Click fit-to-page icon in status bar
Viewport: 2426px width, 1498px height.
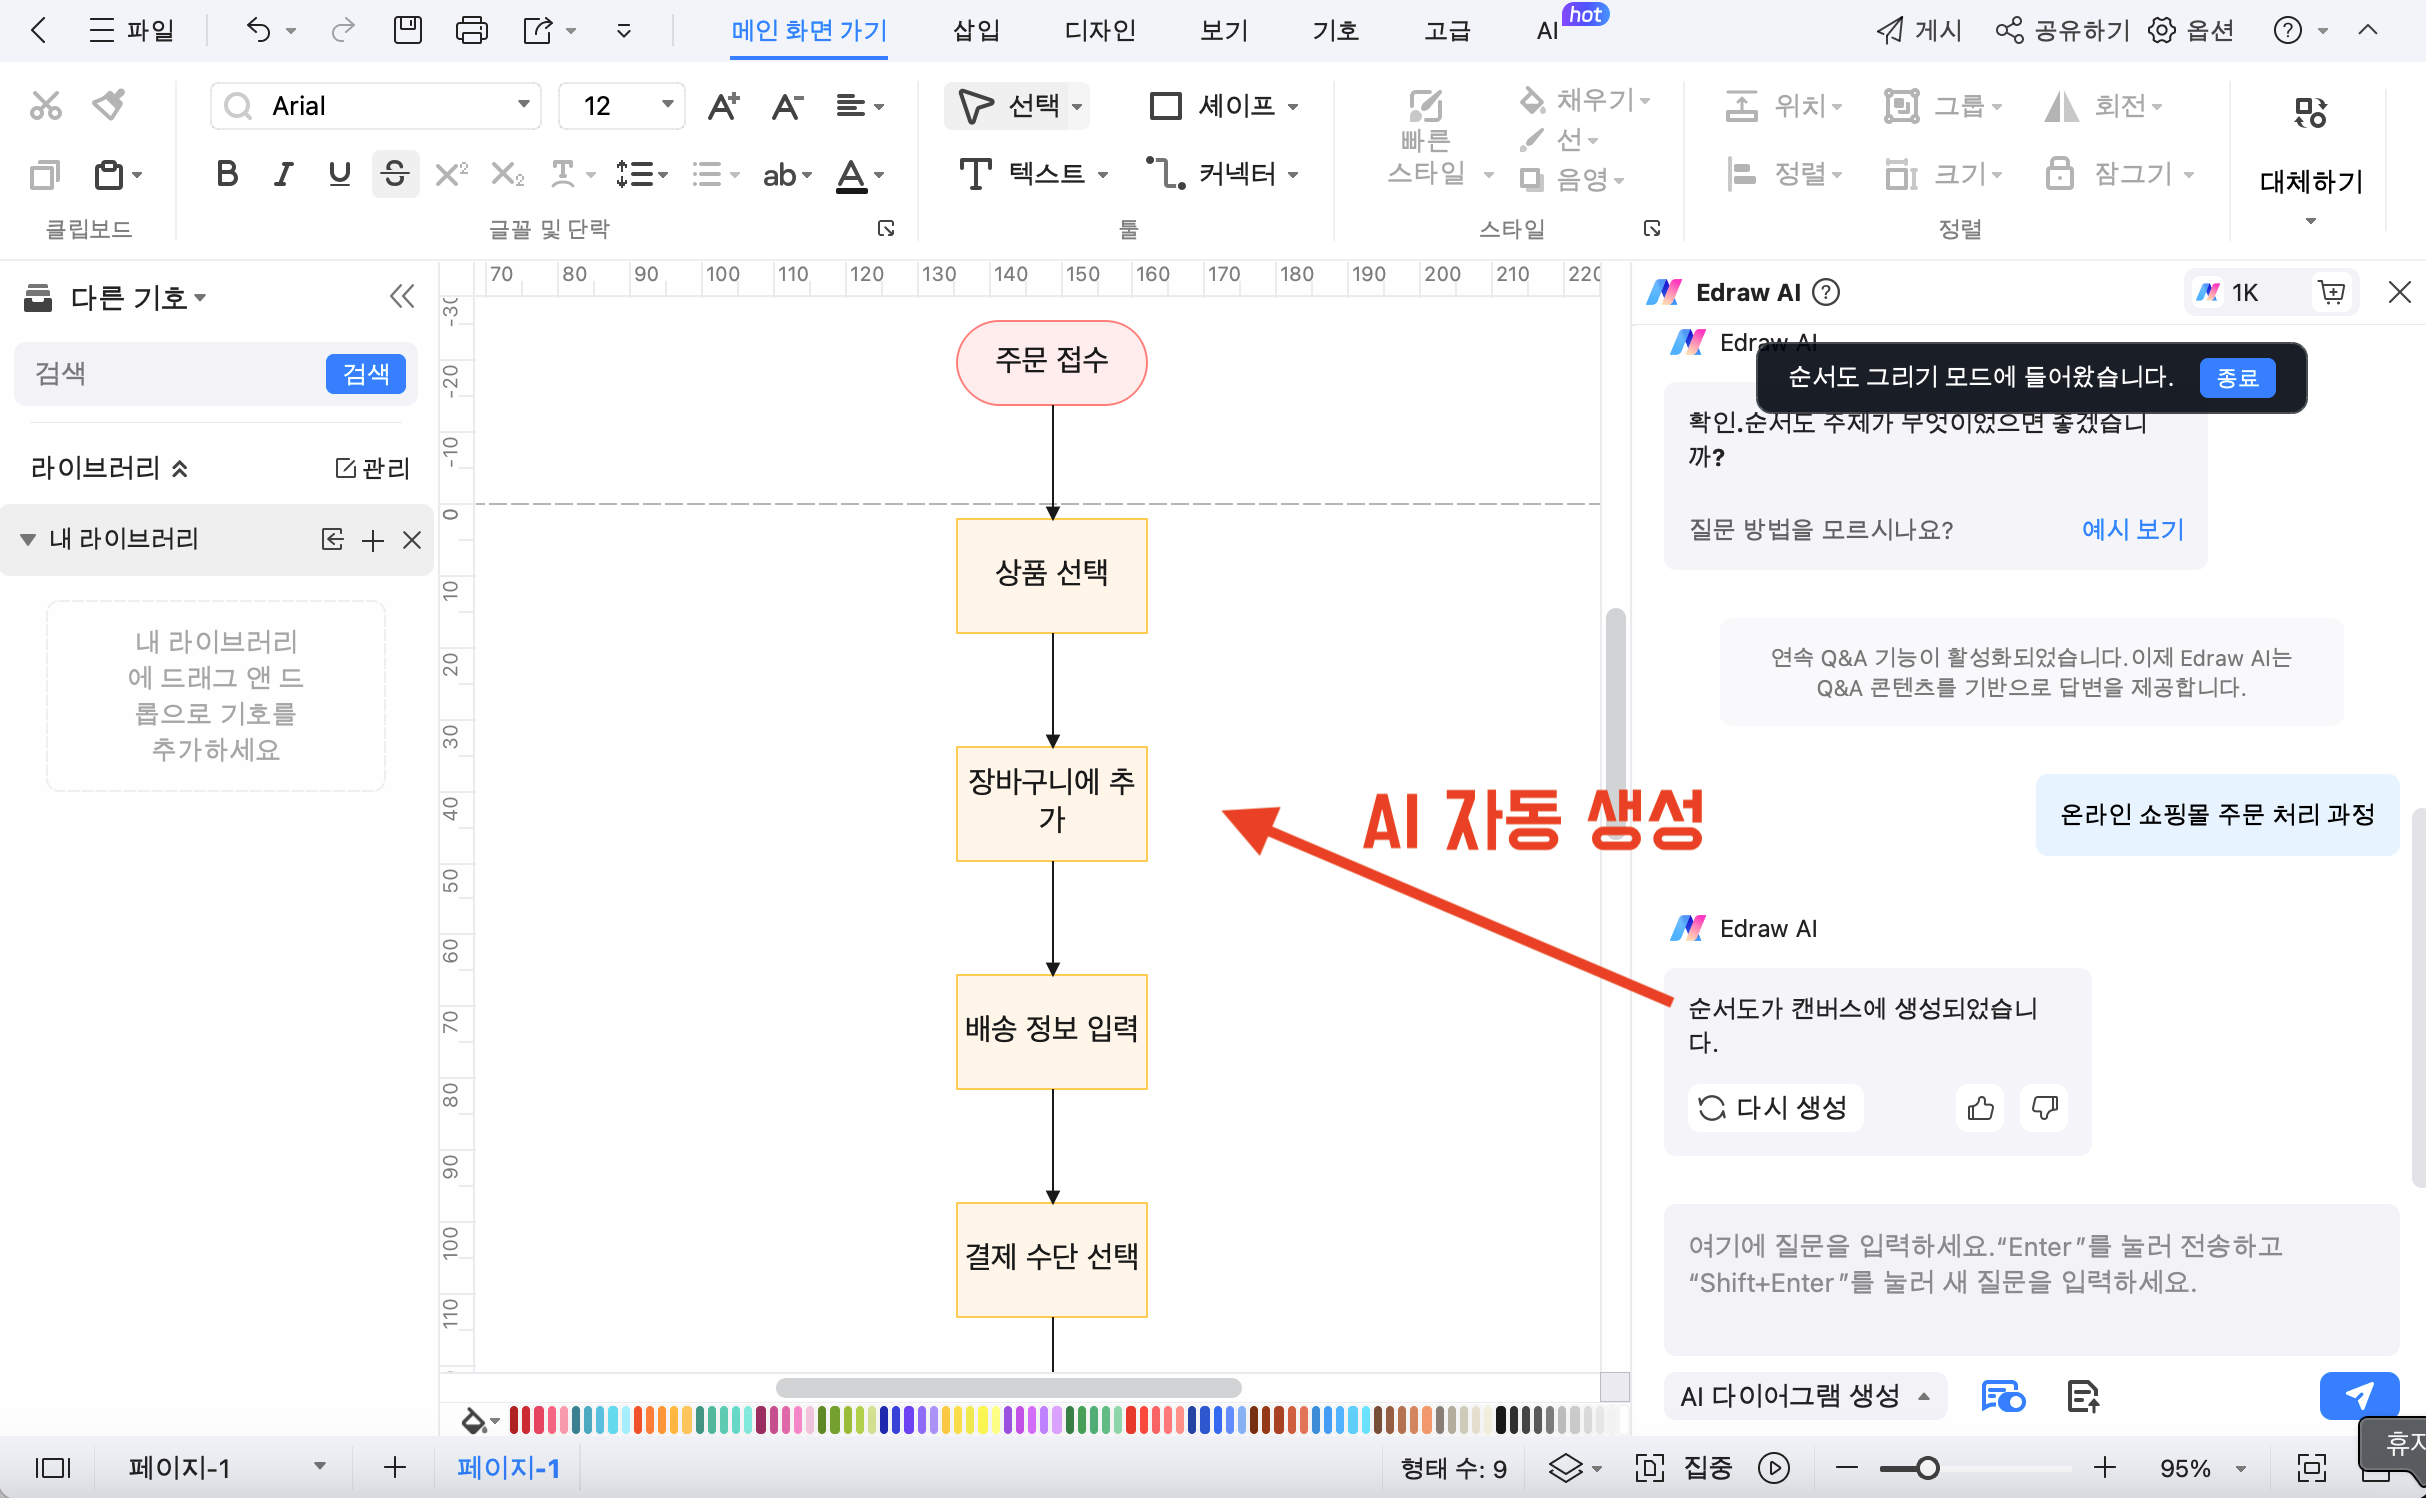(2312, 1468)
